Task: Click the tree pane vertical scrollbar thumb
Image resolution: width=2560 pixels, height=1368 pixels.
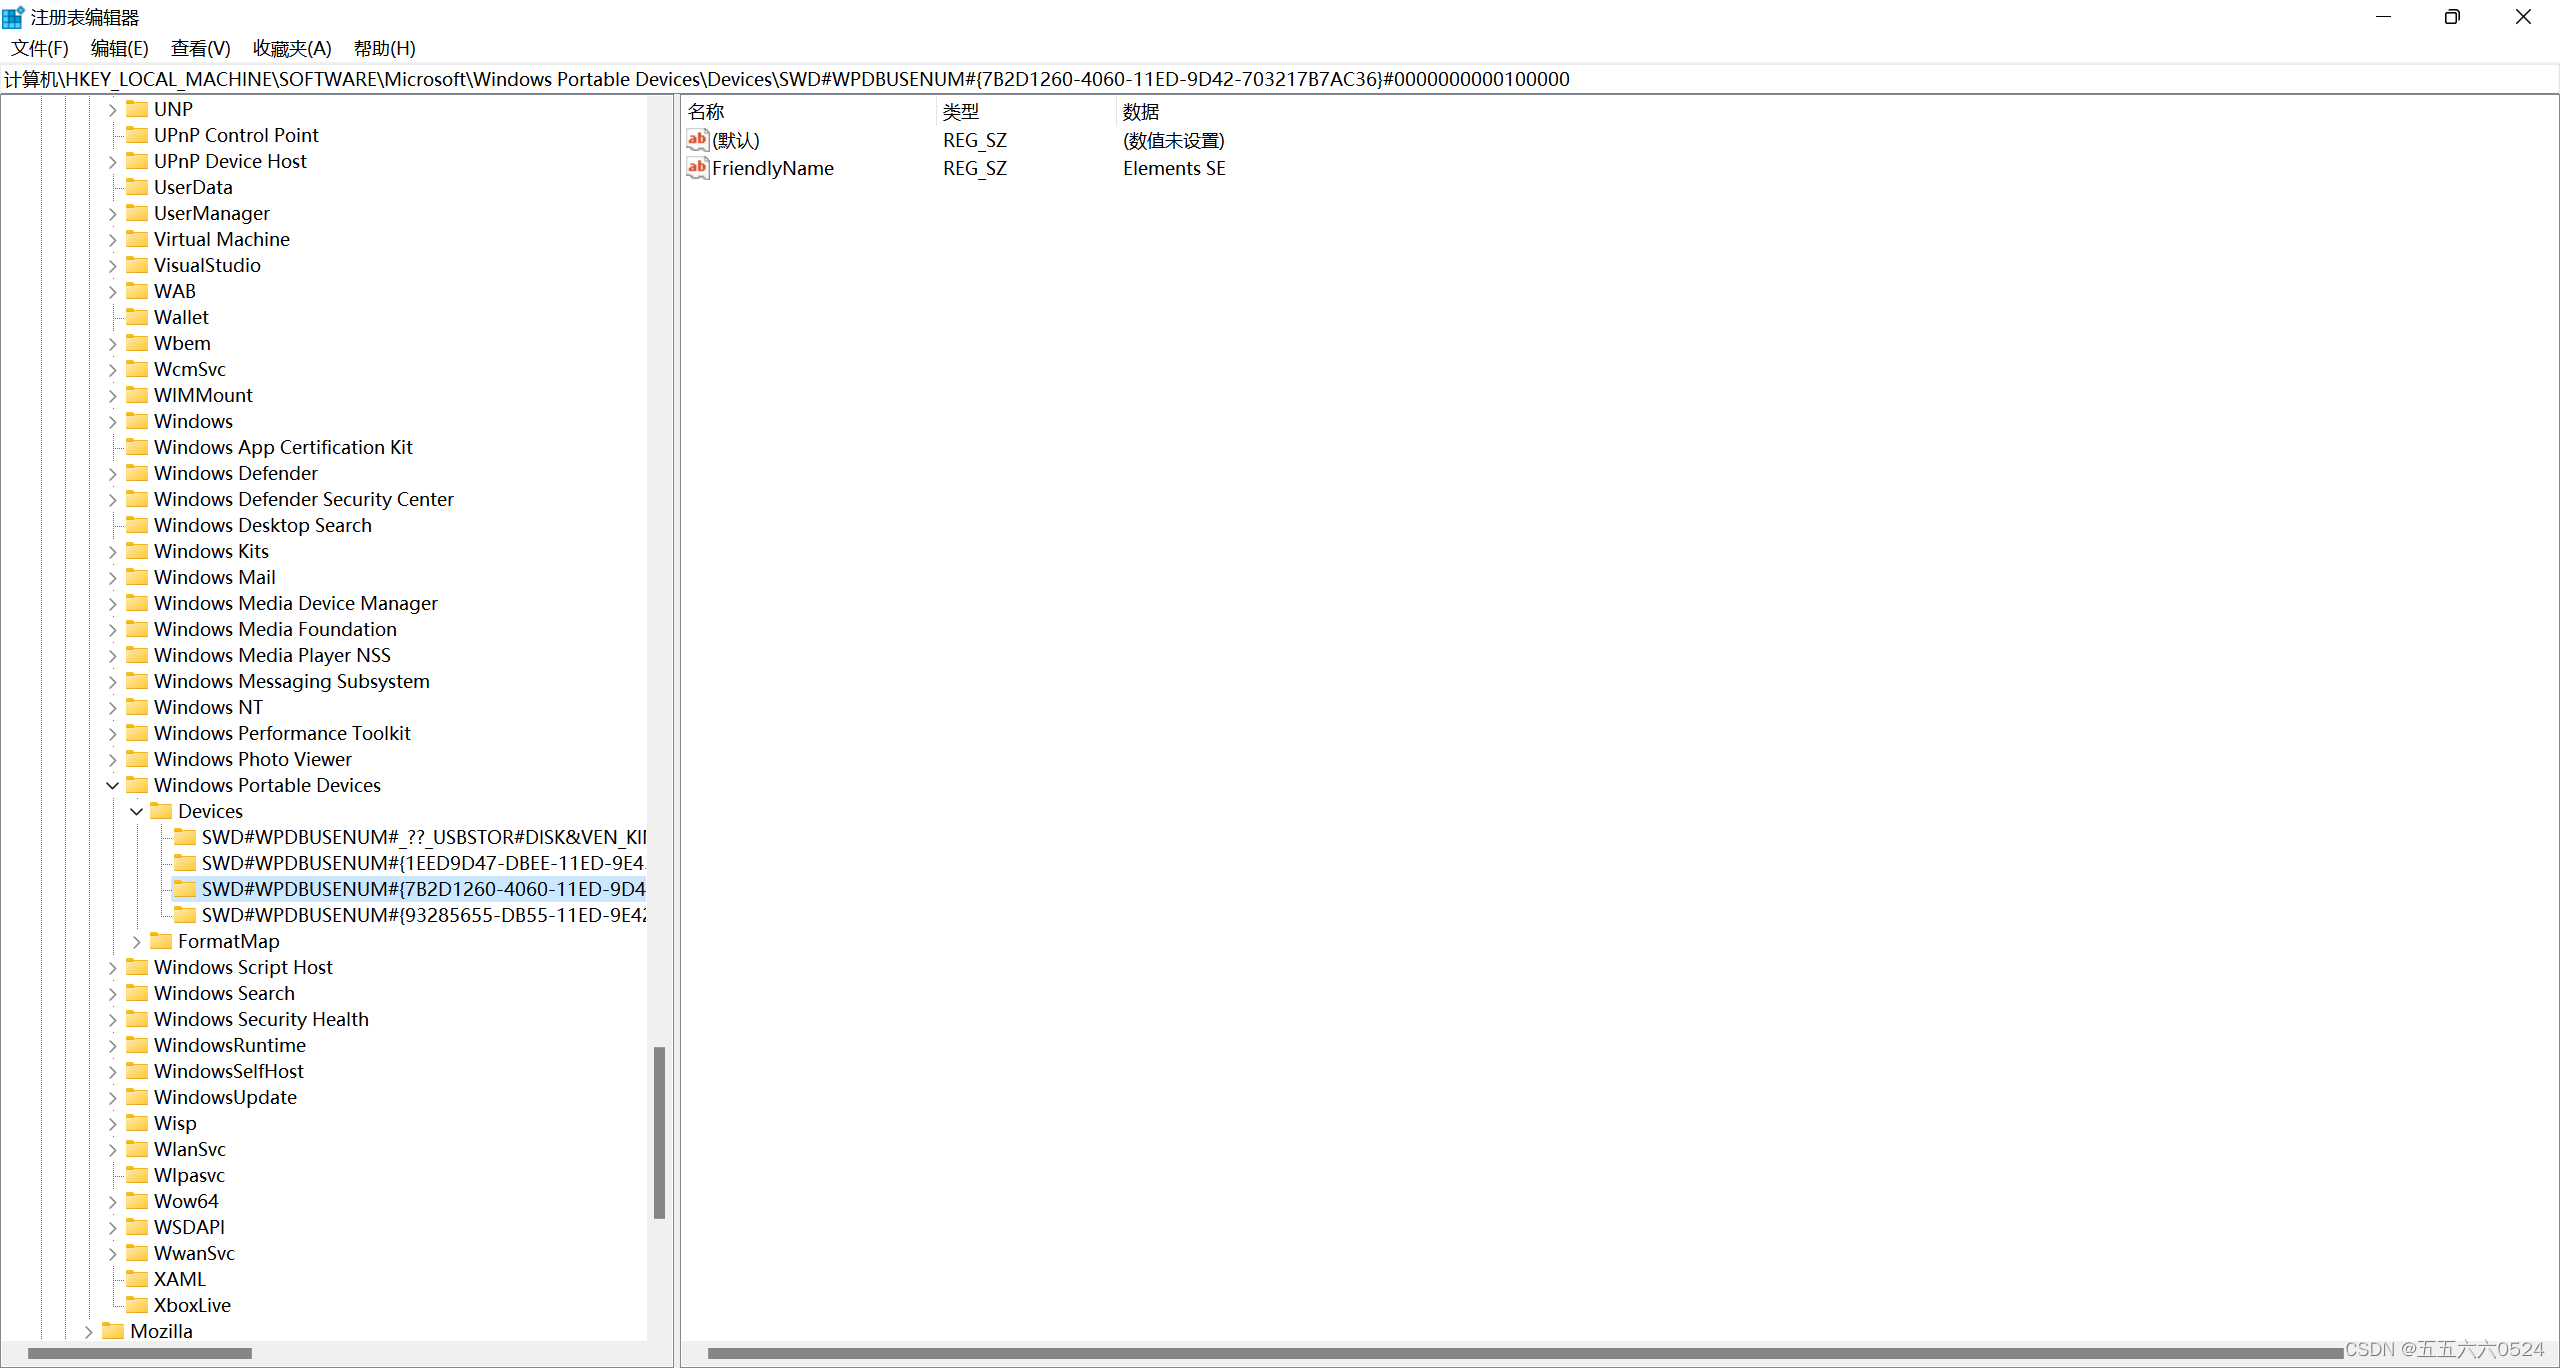Action: pos(659,1132)
